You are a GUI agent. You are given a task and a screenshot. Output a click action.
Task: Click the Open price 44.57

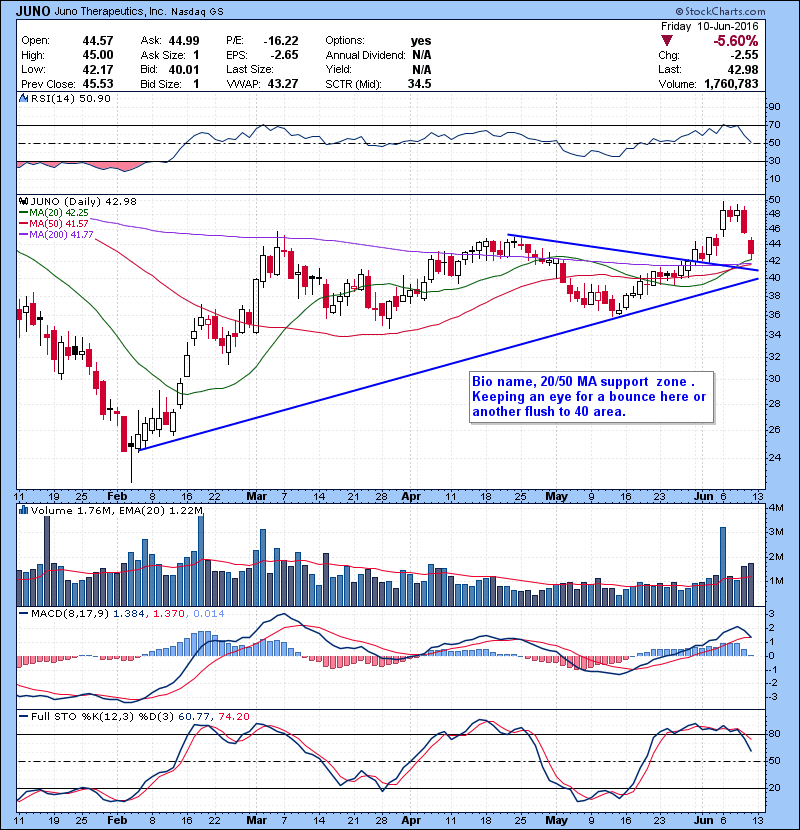98,41
